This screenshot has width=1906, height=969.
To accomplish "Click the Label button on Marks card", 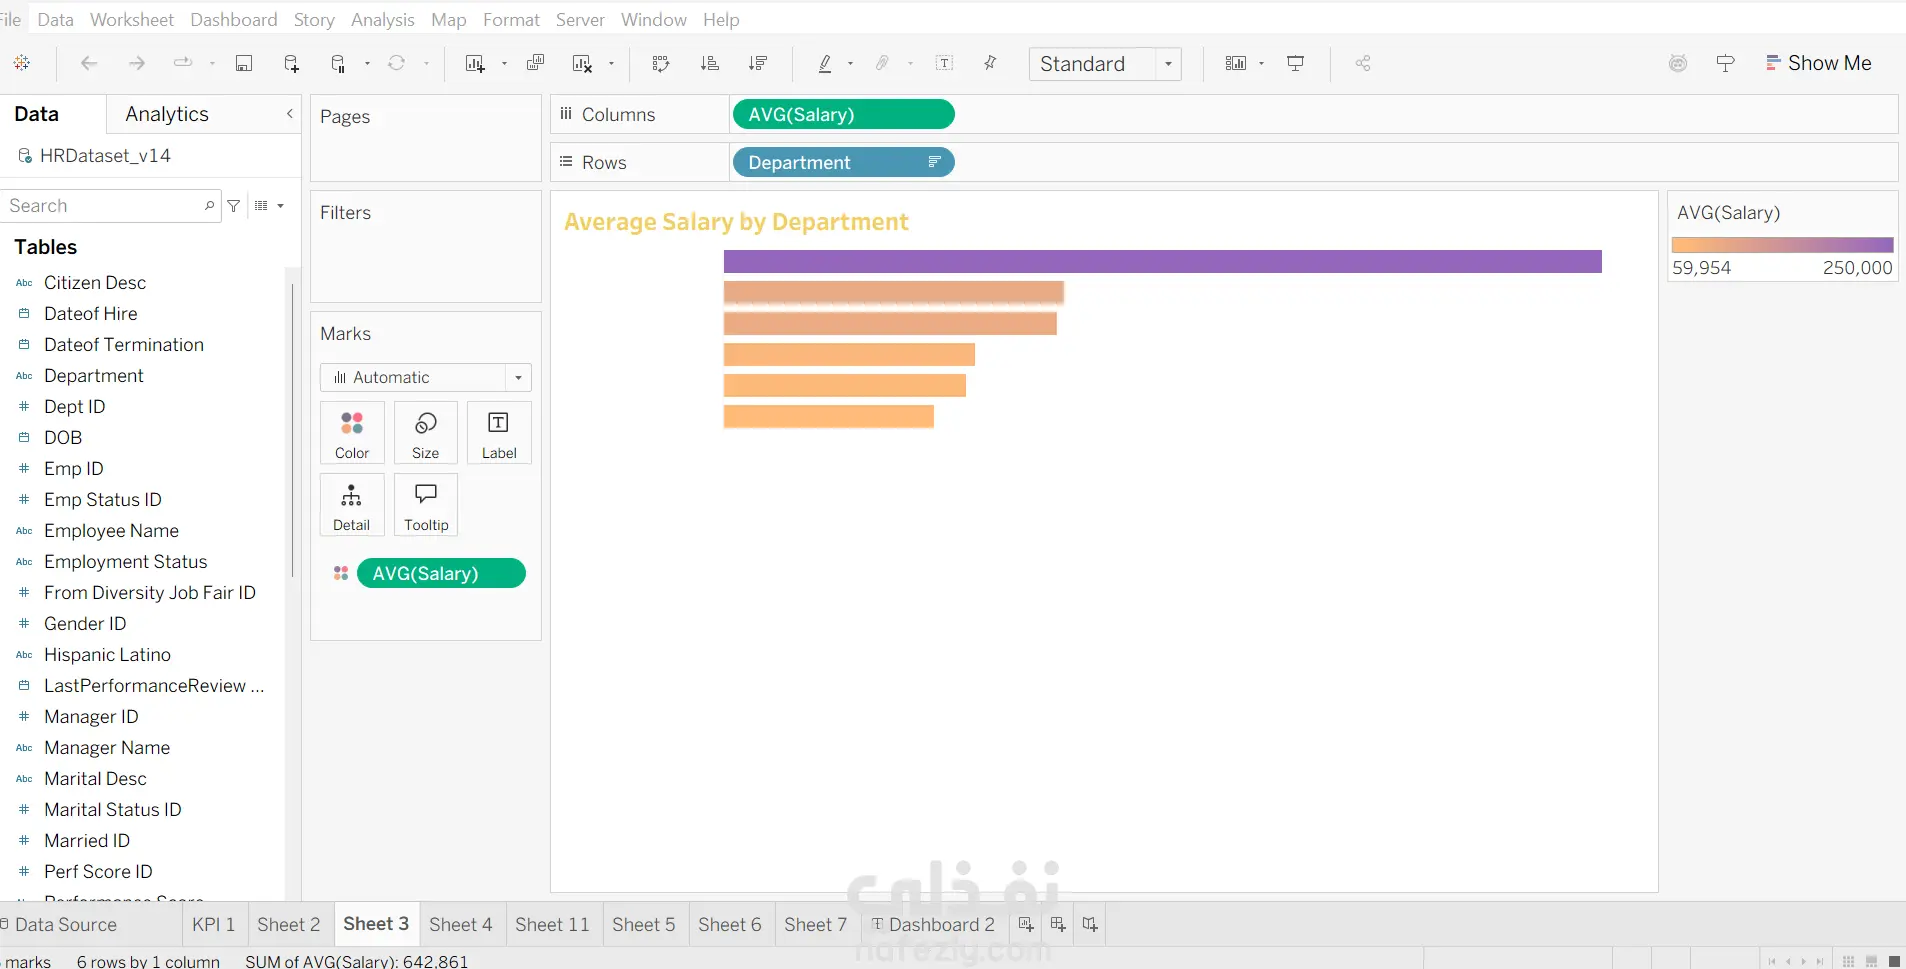I will pyautogui.click(x=499, y=433).
